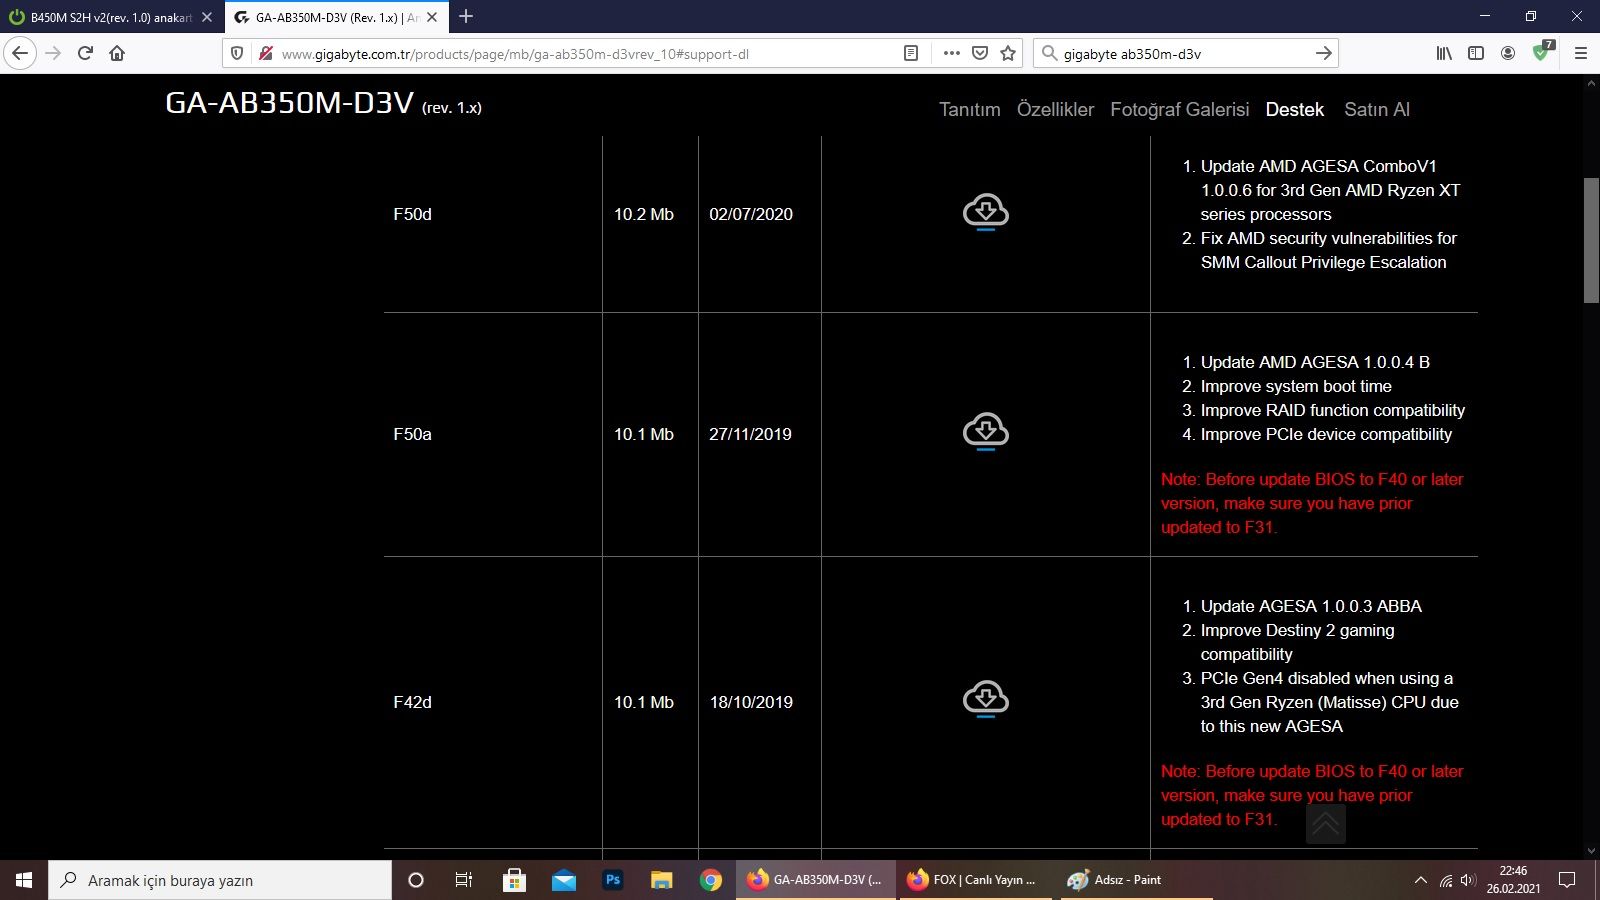
Task: Close the GA-AB350M-D3V tab
Action: click(432, 17)
